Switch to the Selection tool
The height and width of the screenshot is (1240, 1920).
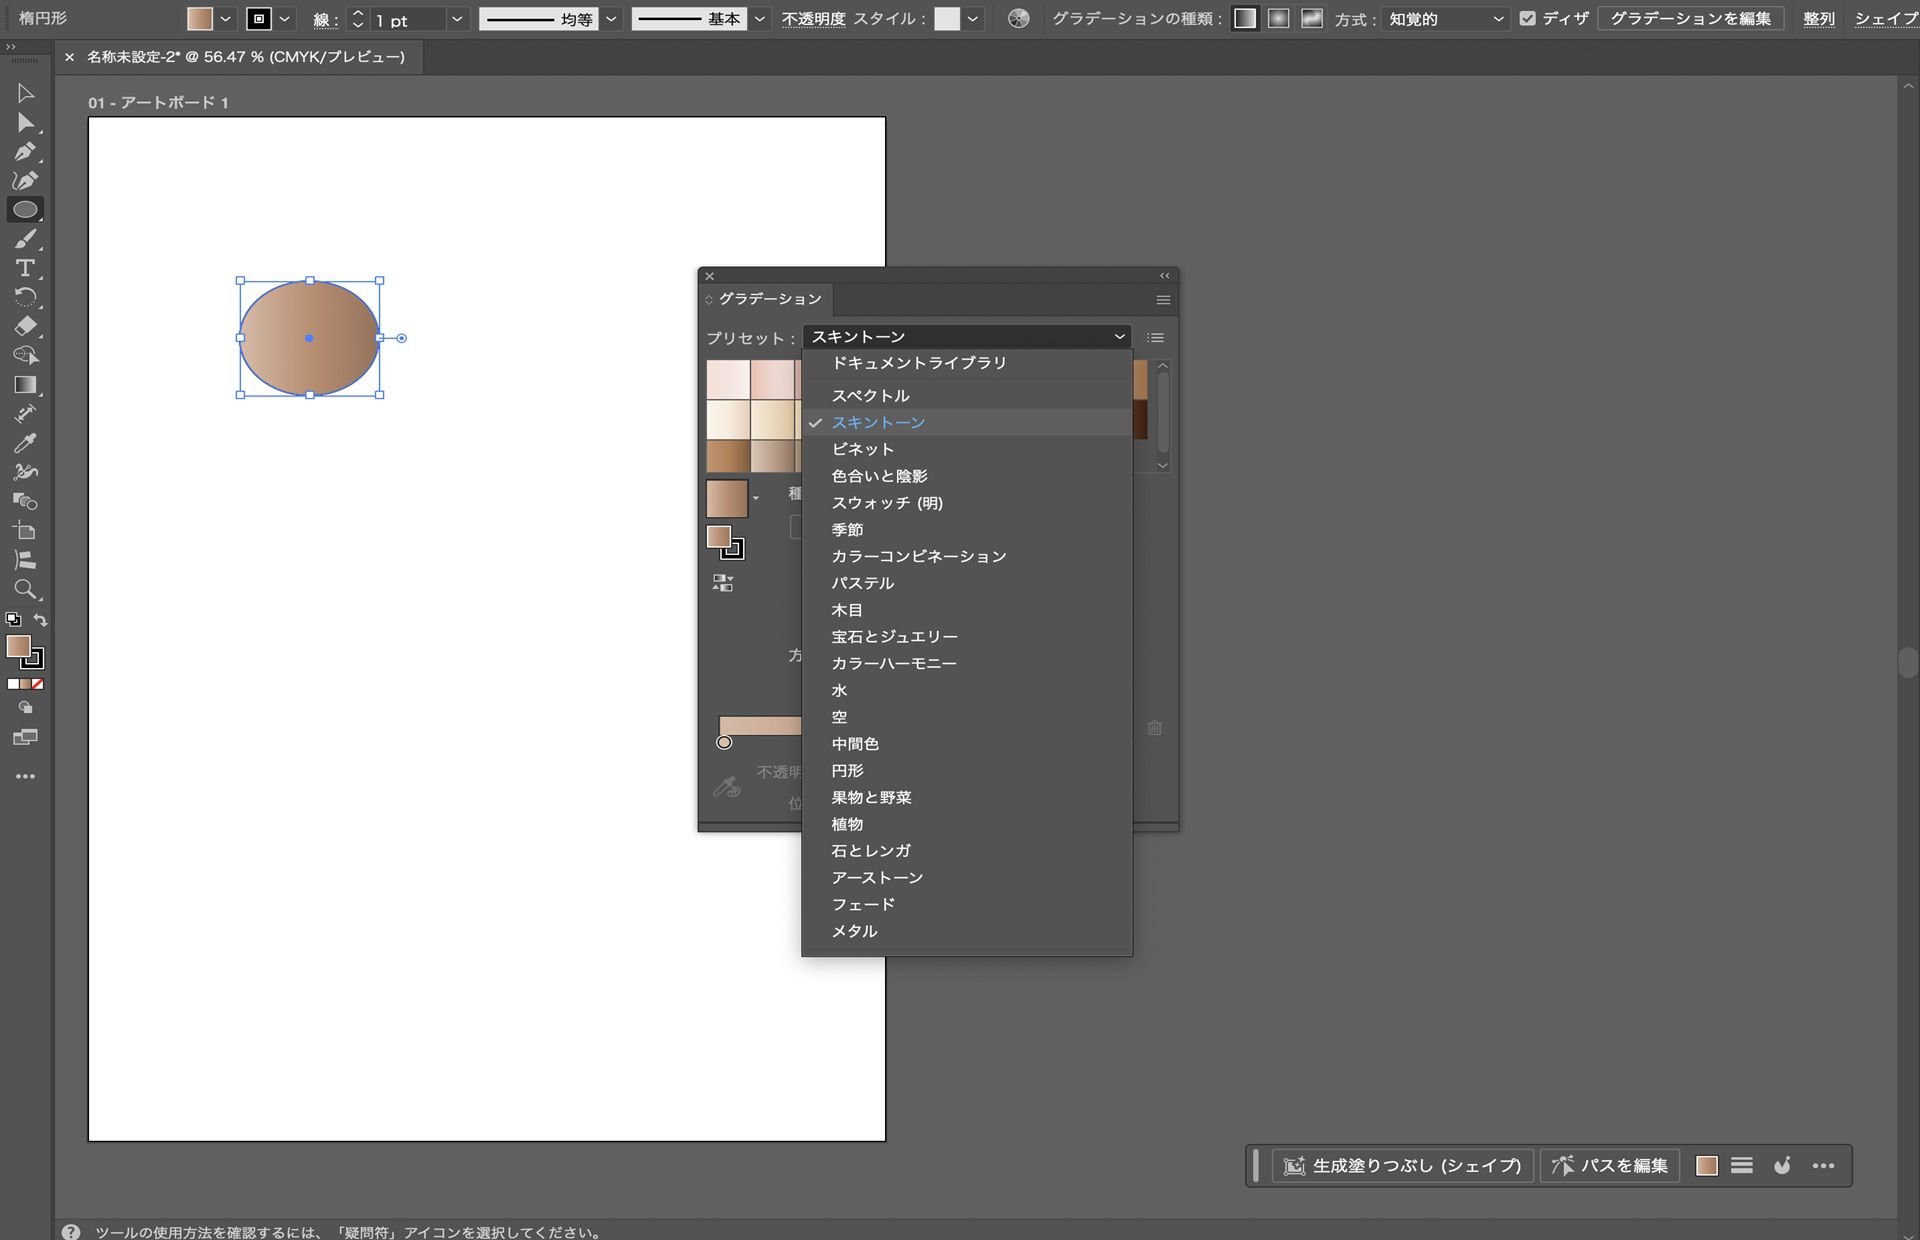pyautogui.click(x=26, y=93)
